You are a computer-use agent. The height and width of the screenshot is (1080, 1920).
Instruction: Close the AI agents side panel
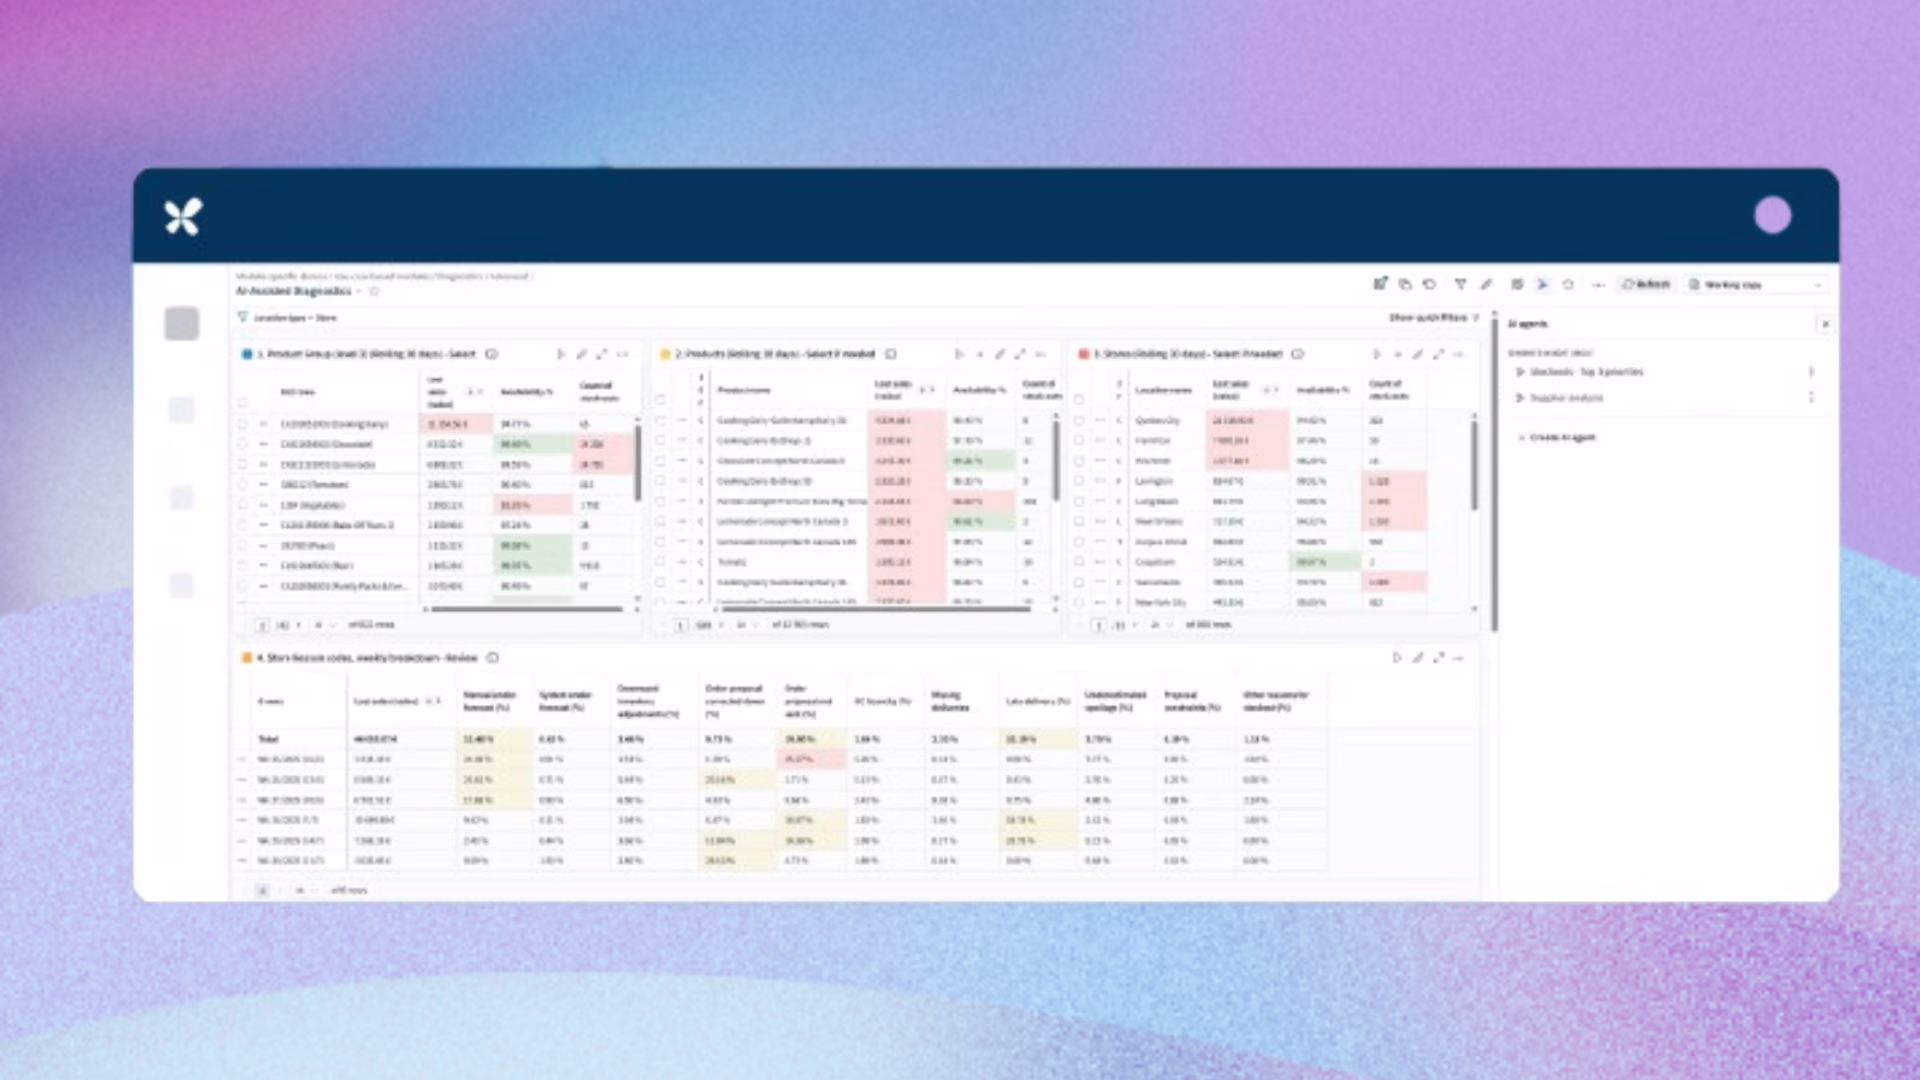tap(1825, 324)
